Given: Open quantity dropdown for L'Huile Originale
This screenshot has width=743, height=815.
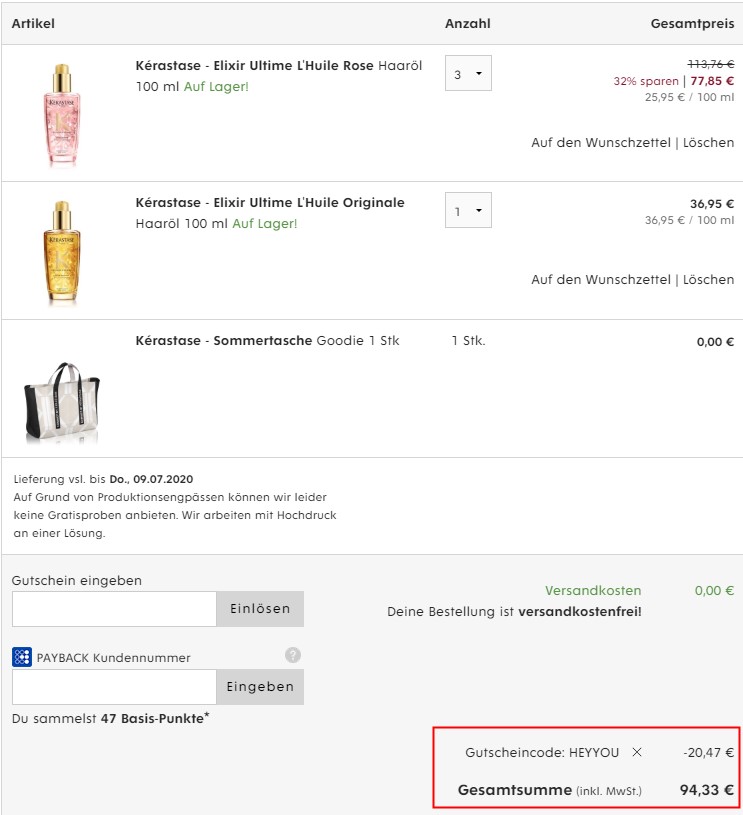Looking at the screenshot, I should (468, 210).
